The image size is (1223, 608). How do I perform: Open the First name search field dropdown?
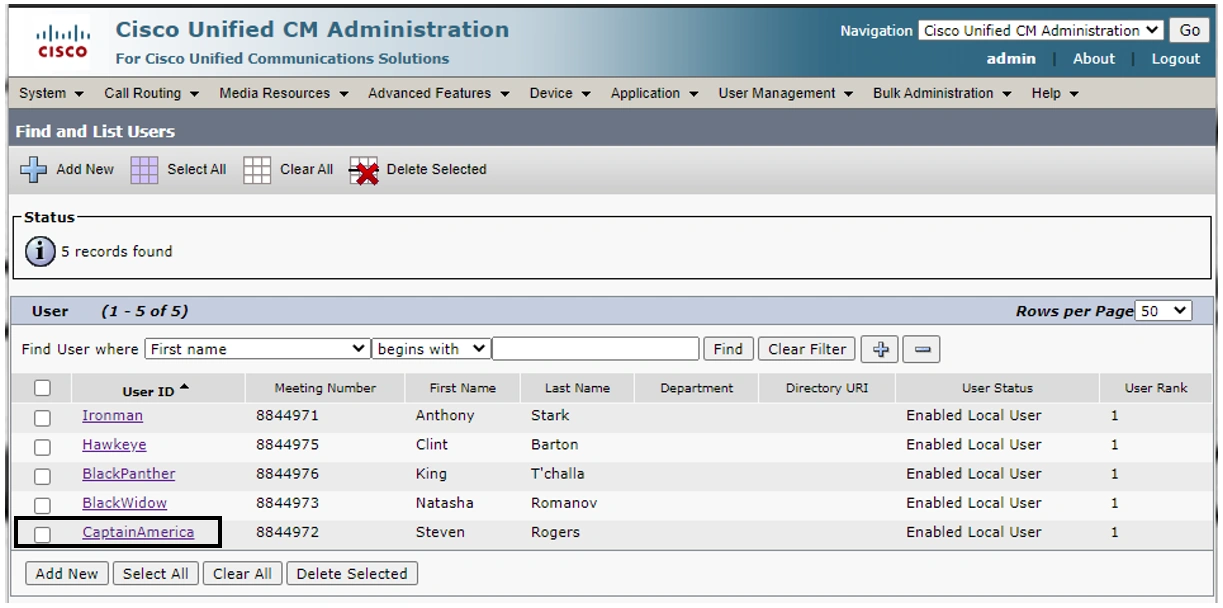(258, 349)
